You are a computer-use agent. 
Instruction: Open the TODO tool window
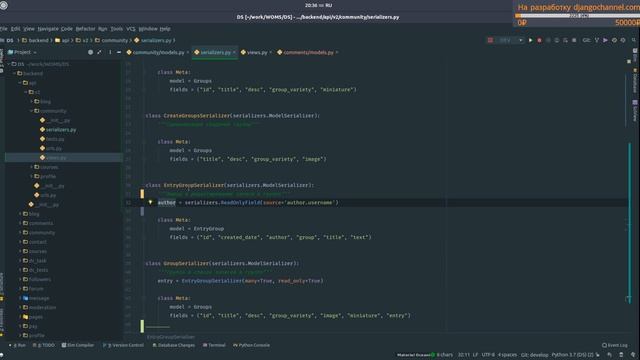44,345
